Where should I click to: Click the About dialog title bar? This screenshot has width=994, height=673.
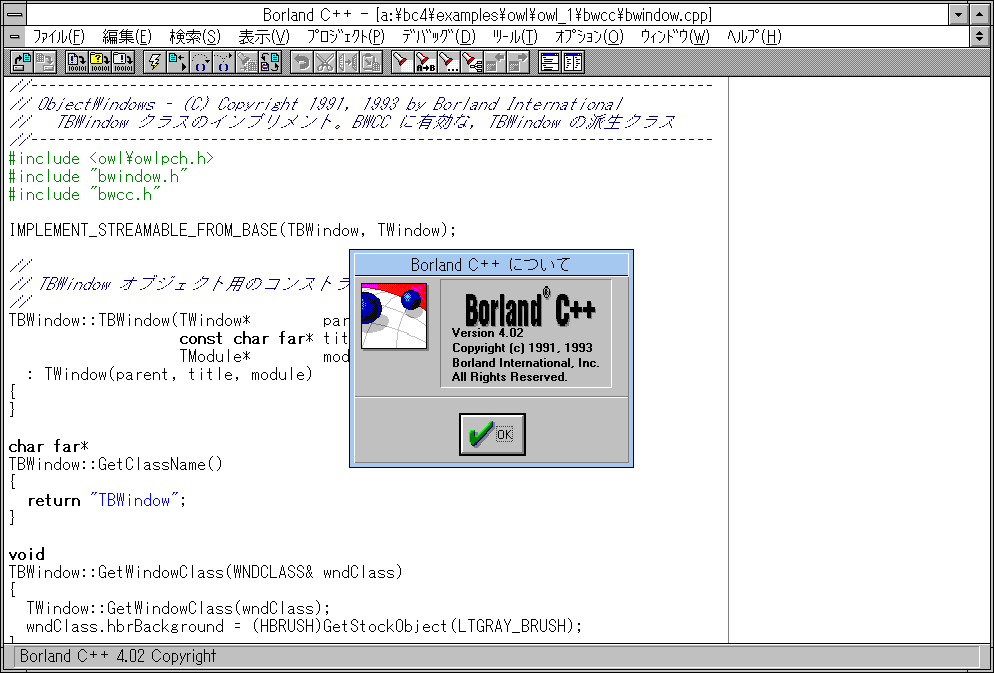491,264
